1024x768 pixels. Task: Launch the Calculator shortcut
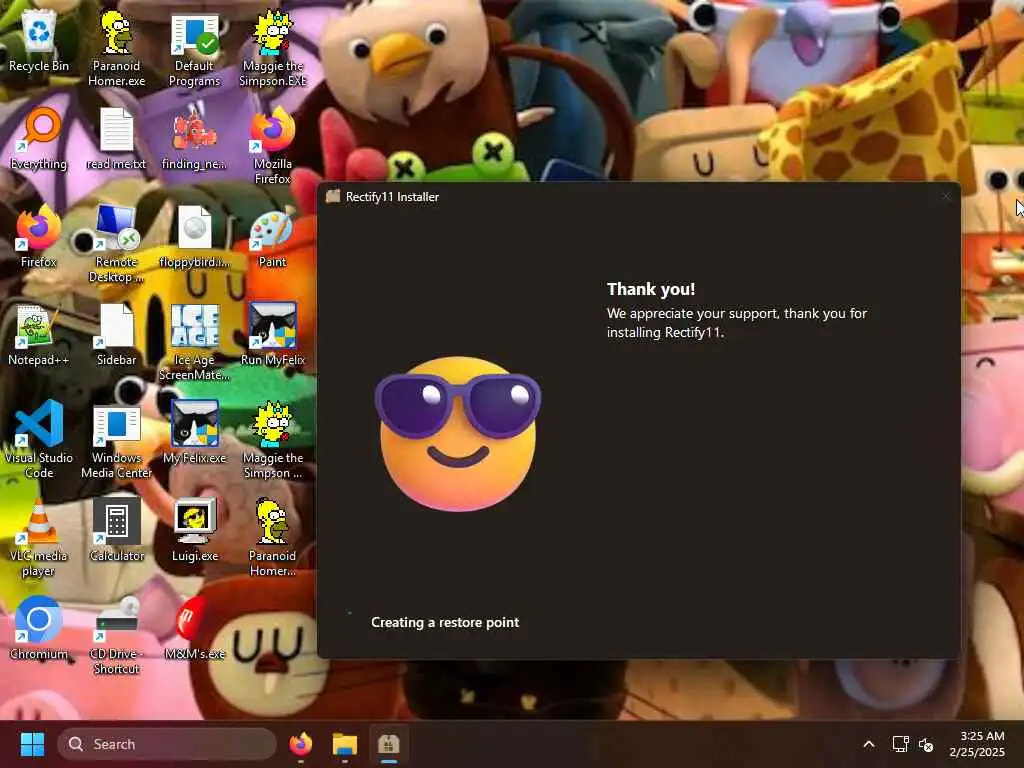point(116,530)
